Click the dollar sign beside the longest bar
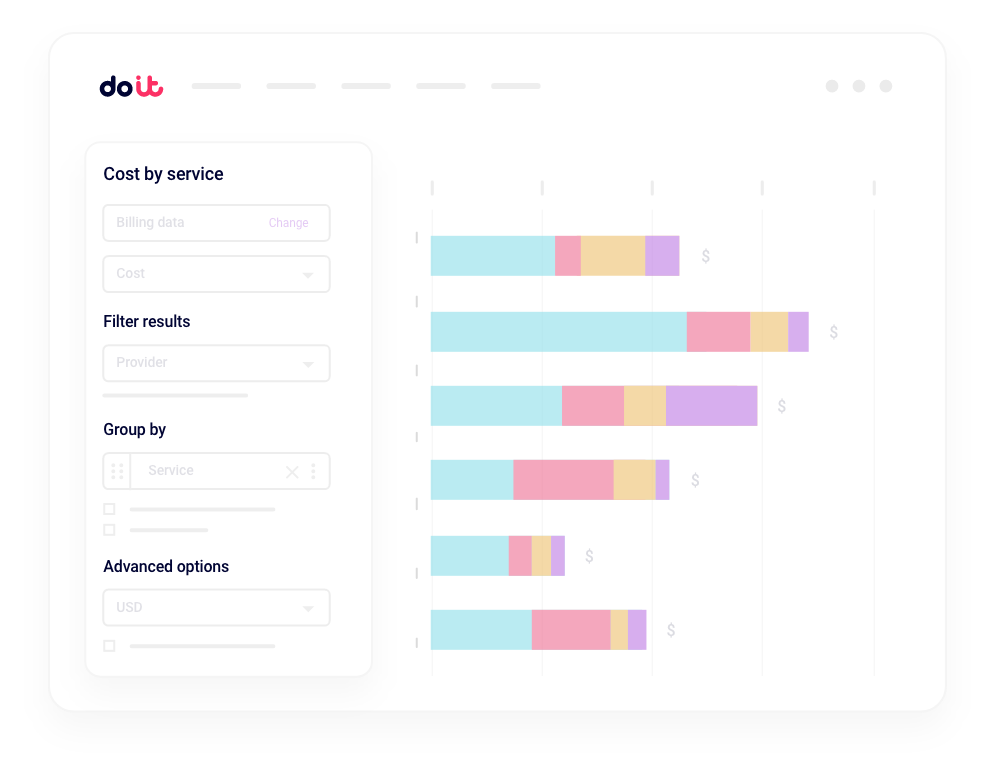The image size is (995, 777). 833,332
